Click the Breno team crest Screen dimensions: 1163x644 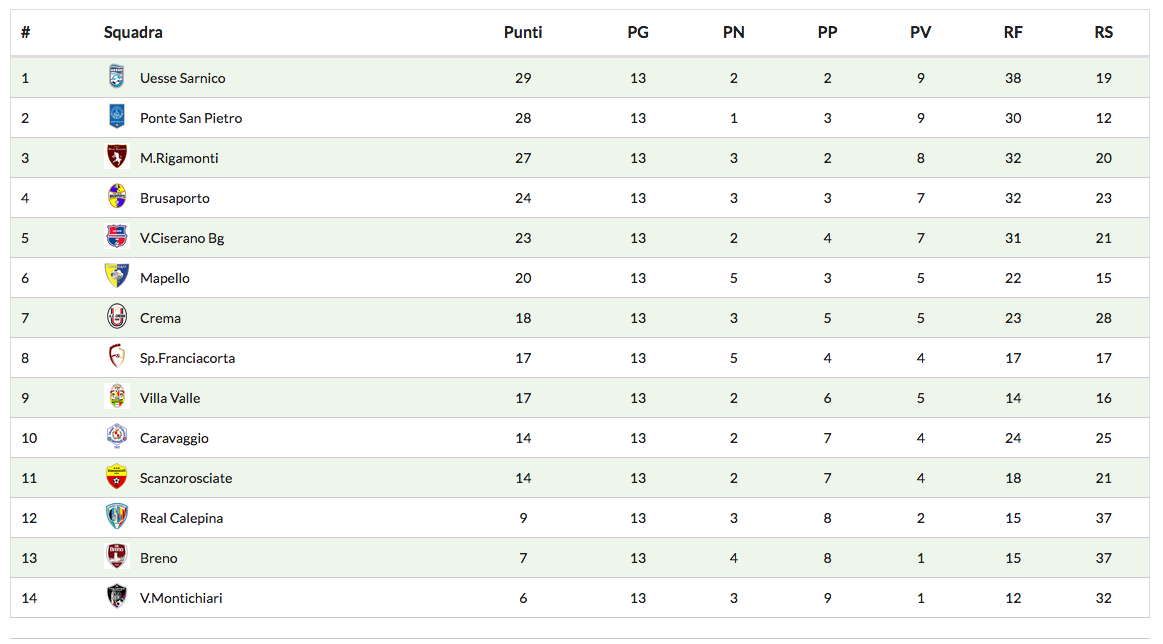pos(117,557)
